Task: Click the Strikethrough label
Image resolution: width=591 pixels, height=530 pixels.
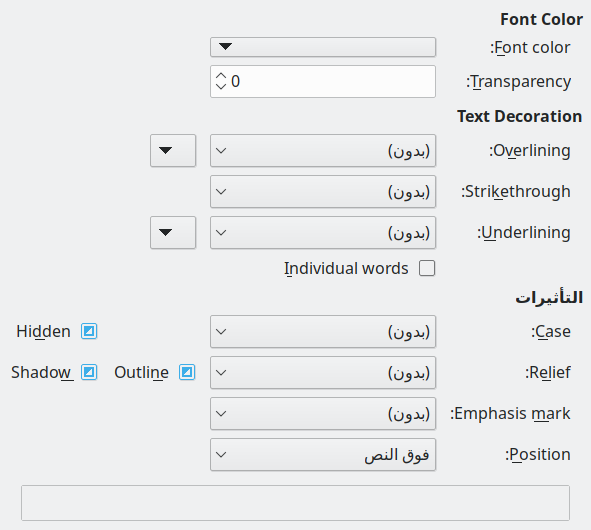Action: pos(516,192)
